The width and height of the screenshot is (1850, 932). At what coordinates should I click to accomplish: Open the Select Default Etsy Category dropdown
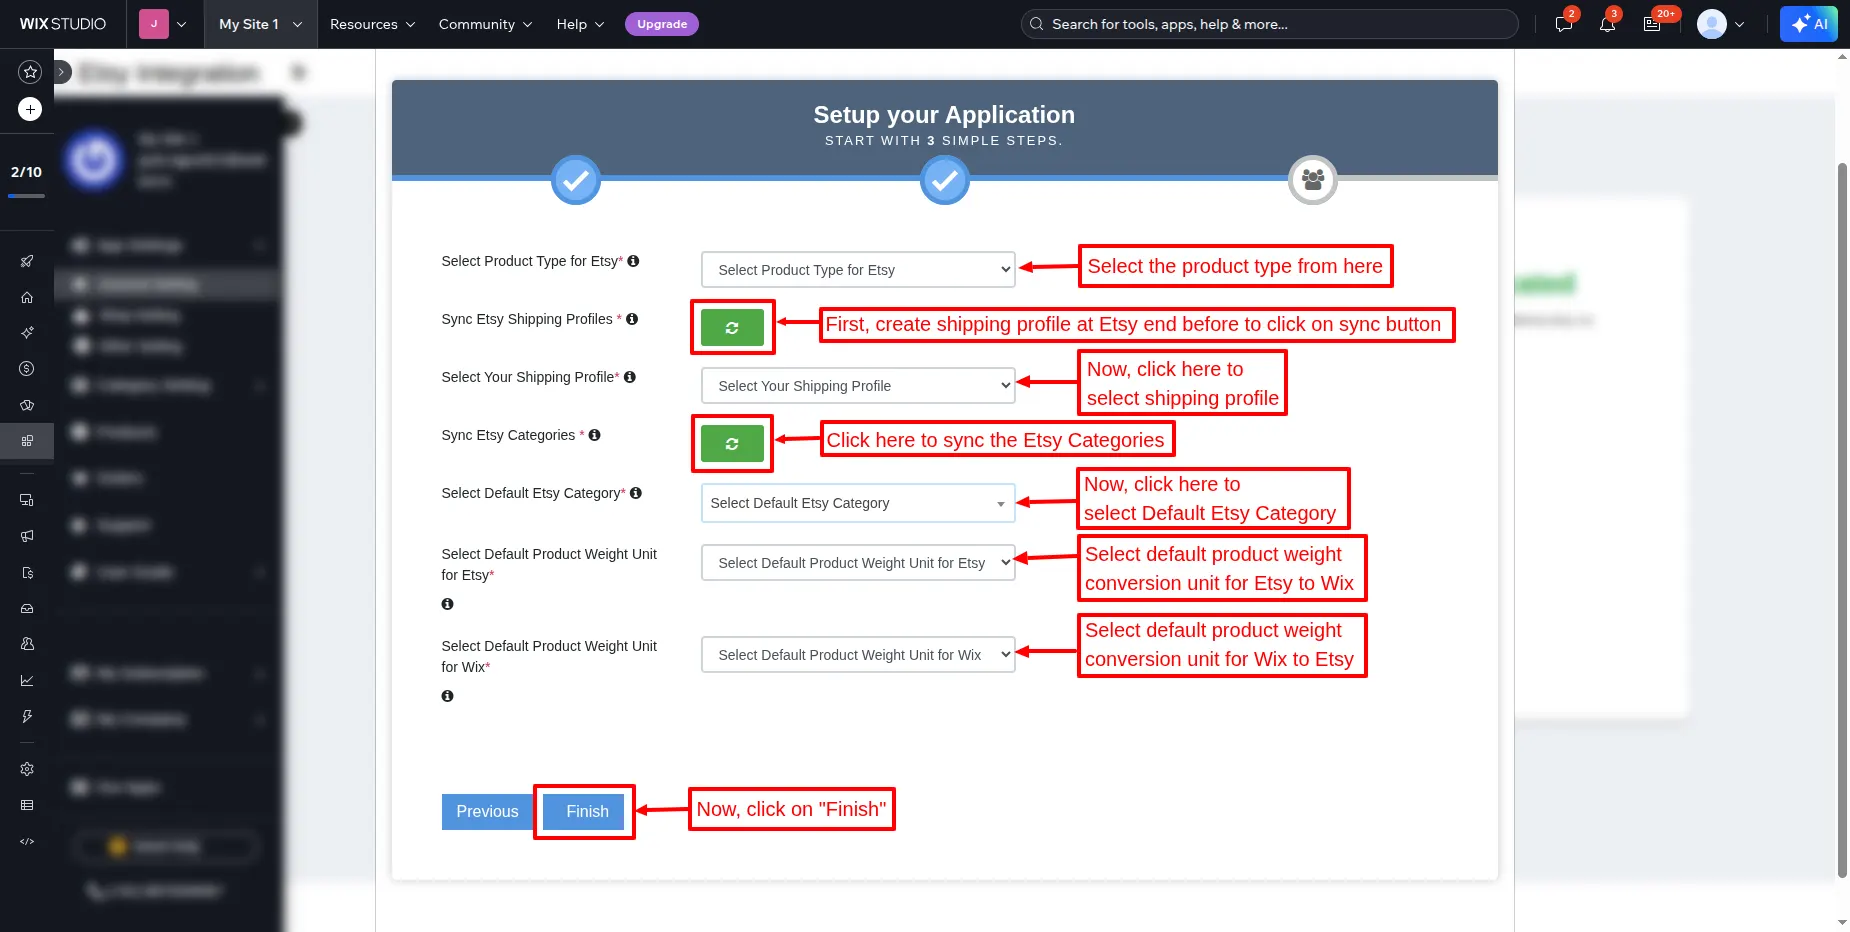click(858, 503)
